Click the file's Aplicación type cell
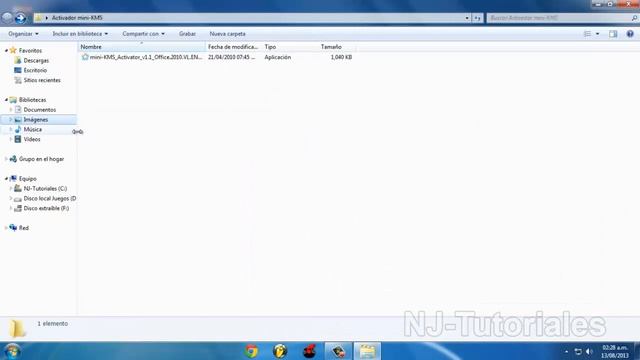This screenshot has height=360, width=640. pos(278,57)
